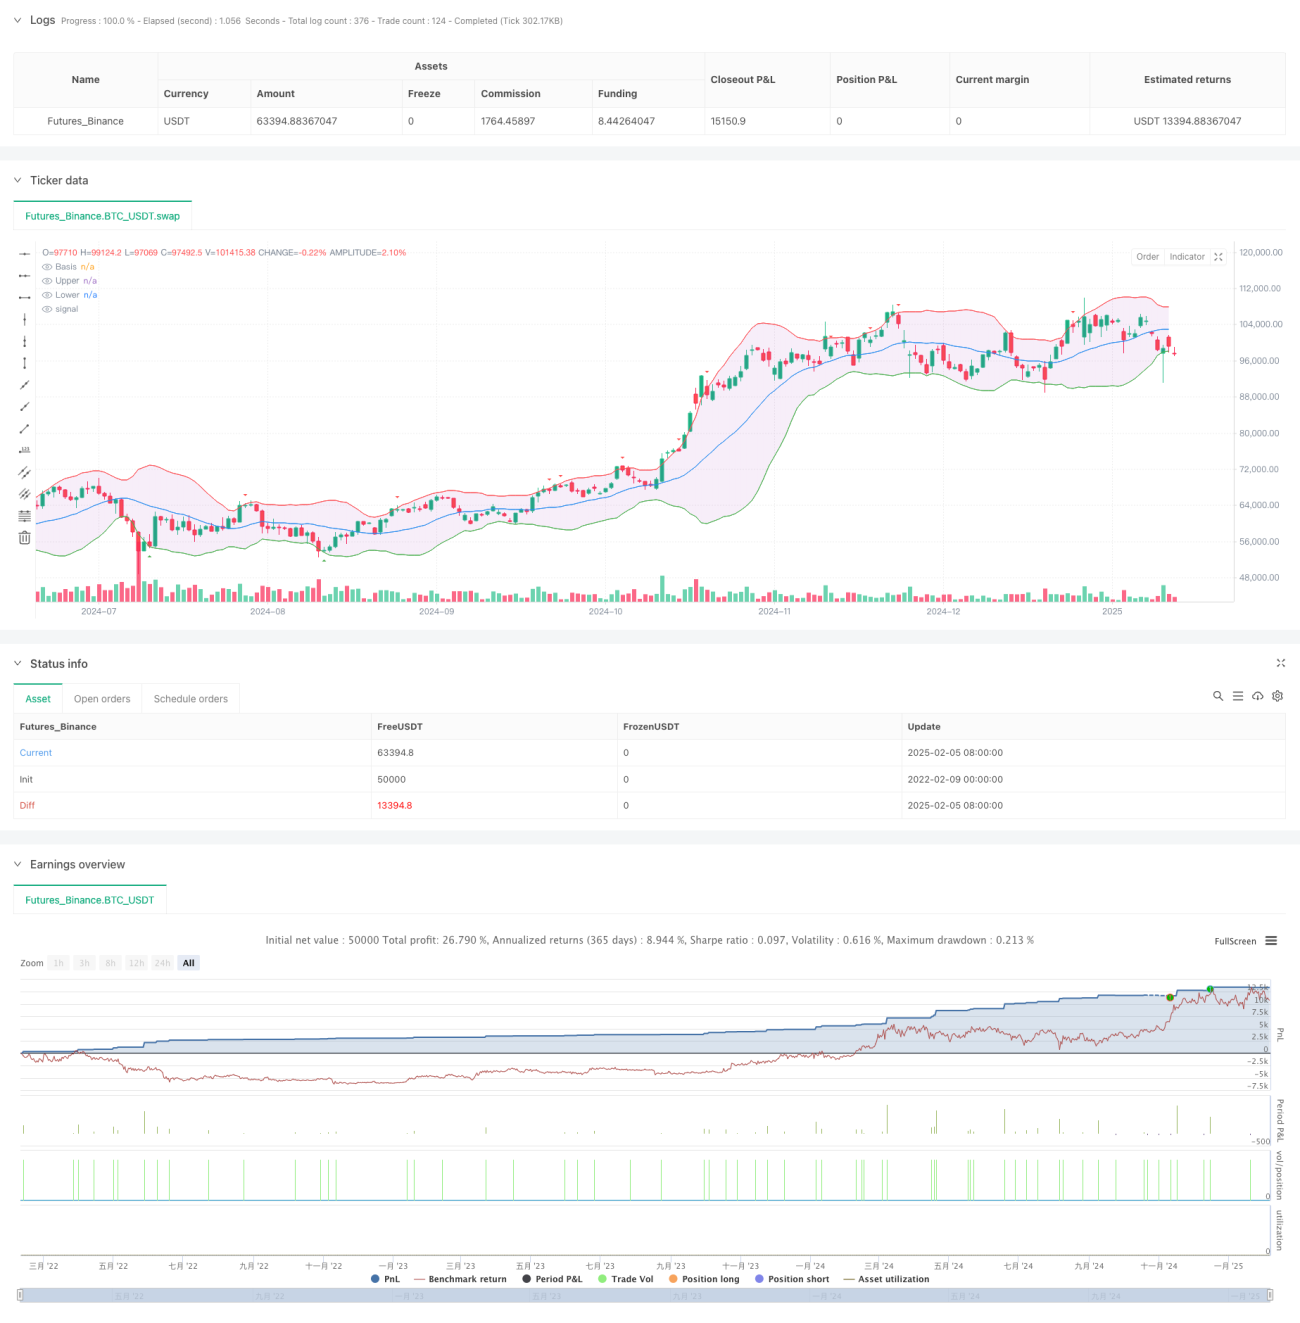Select the 24h zoom option
The width and height of the screenshot is (1300, 1323).
coord(163,963)
